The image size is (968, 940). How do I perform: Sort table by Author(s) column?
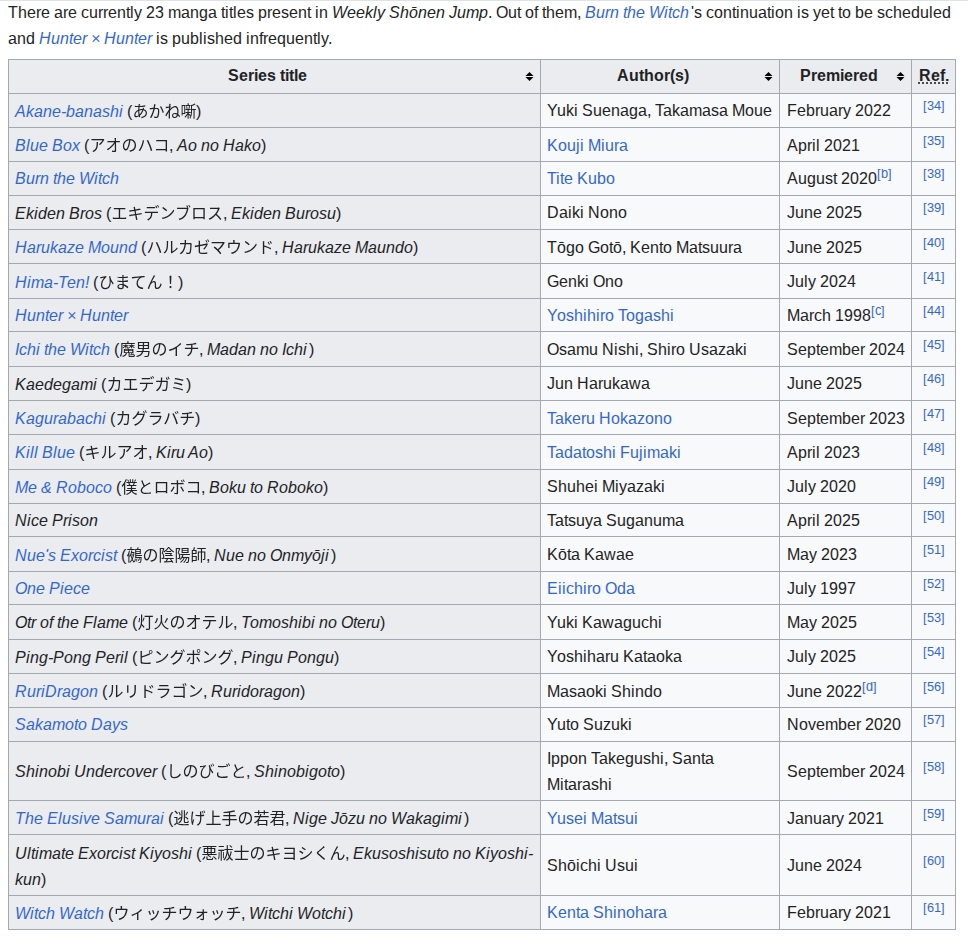659,77
